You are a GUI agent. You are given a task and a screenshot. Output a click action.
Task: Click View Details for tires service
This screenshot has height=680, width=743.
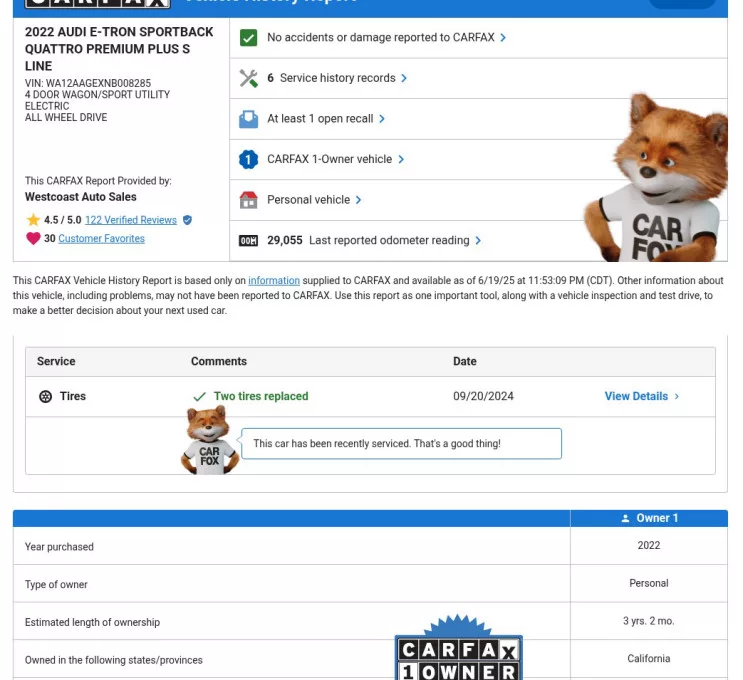(x=641, y=397)
